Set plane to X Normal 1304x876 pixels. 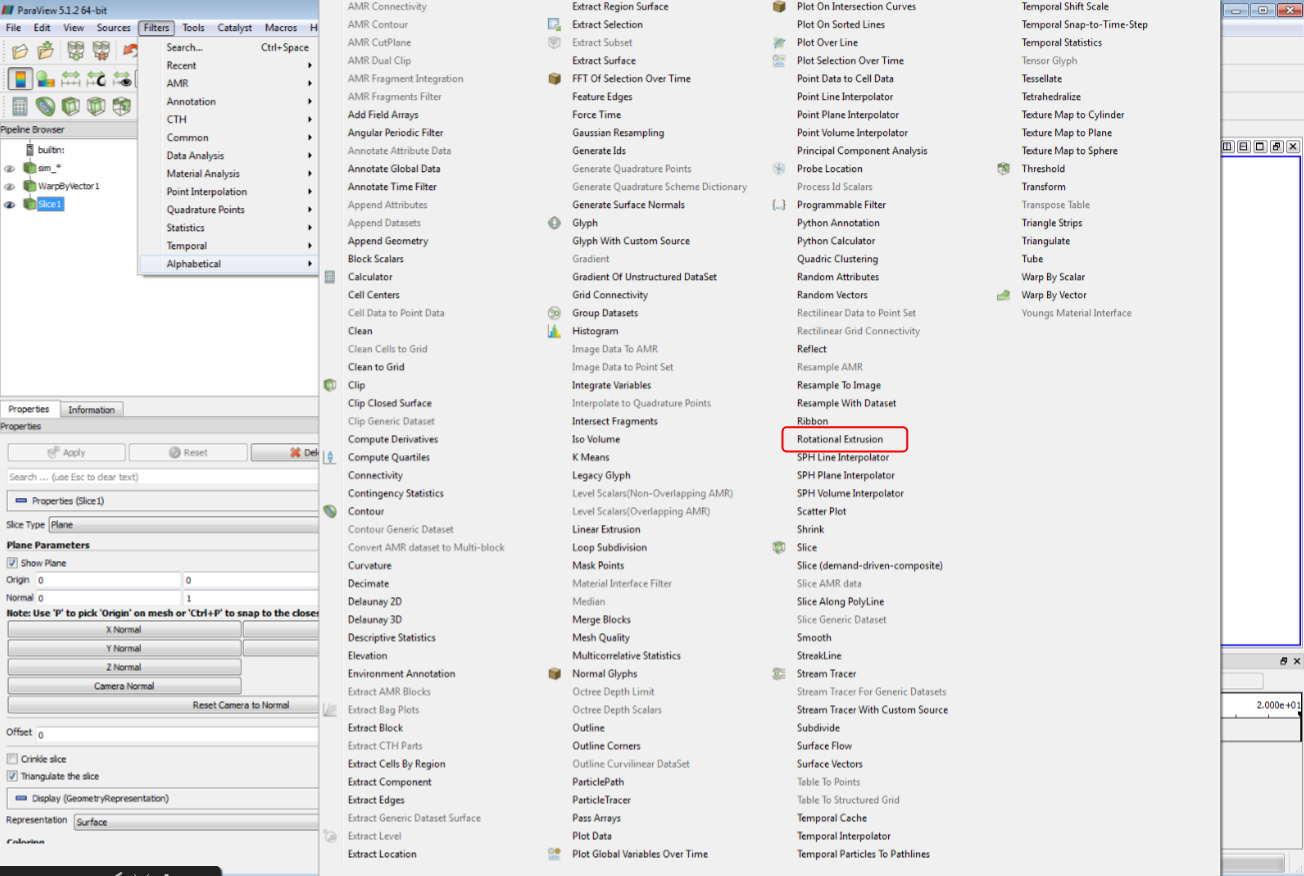(124, 629)
